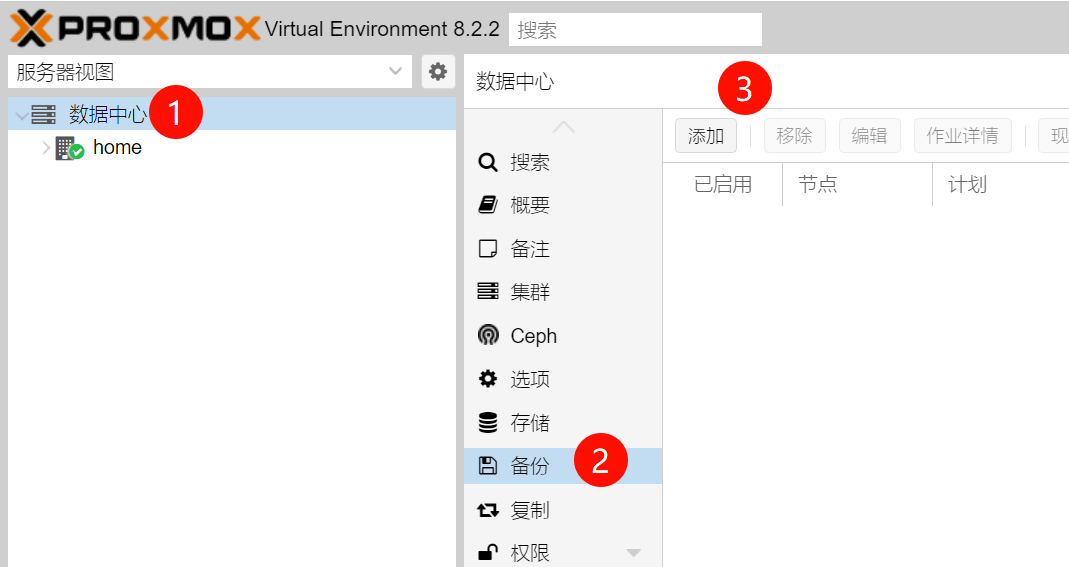Collapse the 数据中心 tree node
This screenshot has width=1069, height=567.
pos(22,116)
